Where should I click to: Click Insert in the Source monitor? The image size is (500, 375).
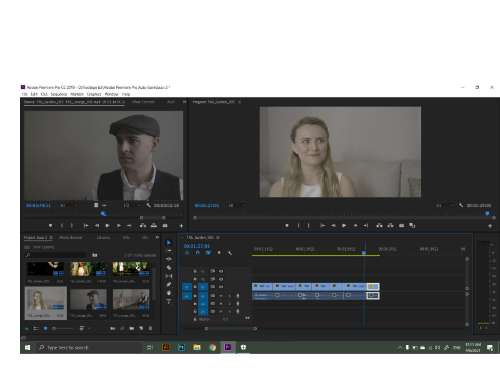143,226
